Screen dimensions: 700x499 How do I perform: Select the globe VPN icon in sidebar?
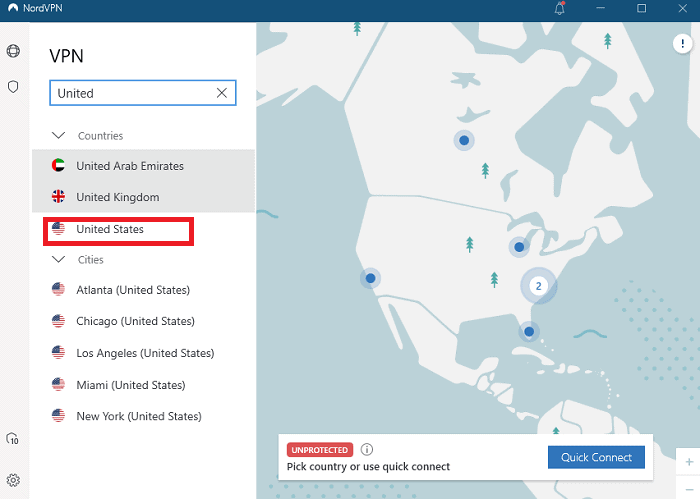coord(13,51)
